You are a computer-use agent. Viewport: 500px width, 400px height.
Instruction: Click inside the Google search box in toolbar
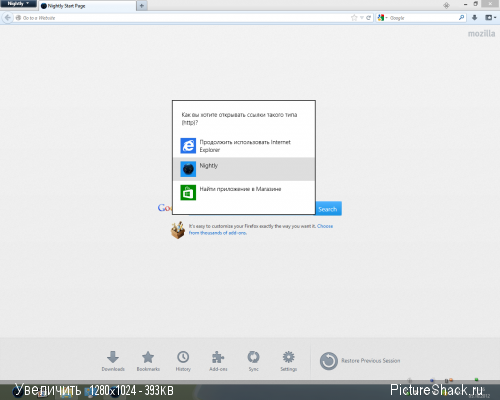click(x=423, y=18)
